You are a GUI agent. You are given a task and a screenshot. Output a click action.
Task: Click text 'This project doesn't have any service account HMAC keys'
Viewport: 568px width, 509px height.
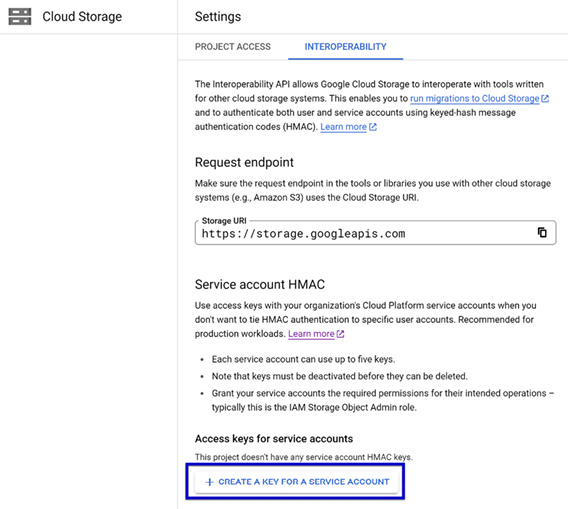(304, 457)
